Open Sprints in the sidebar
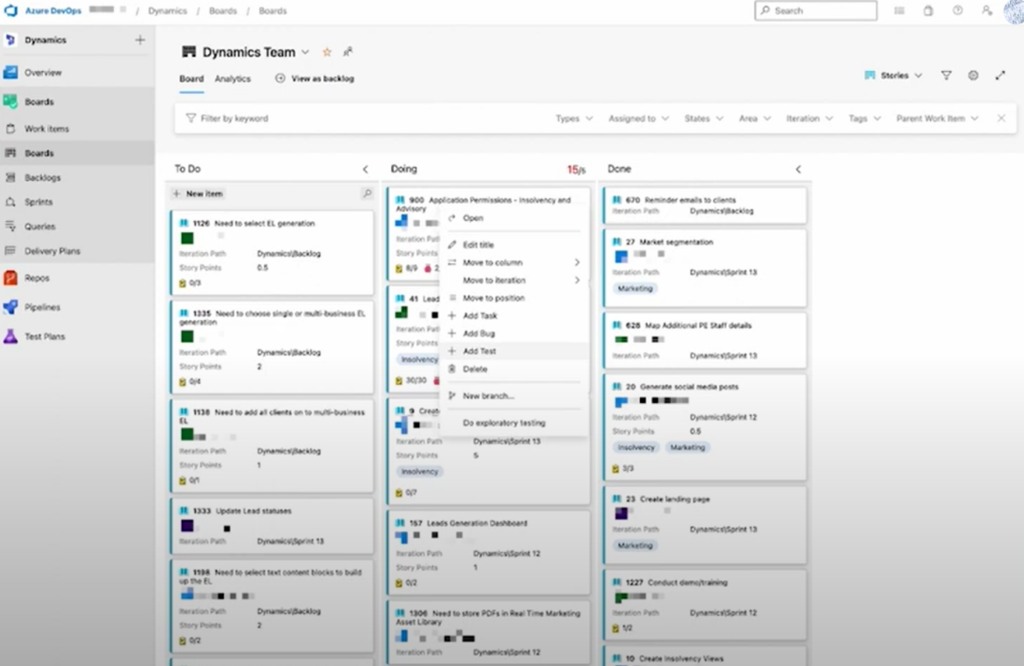 click(x=39, y=202)
